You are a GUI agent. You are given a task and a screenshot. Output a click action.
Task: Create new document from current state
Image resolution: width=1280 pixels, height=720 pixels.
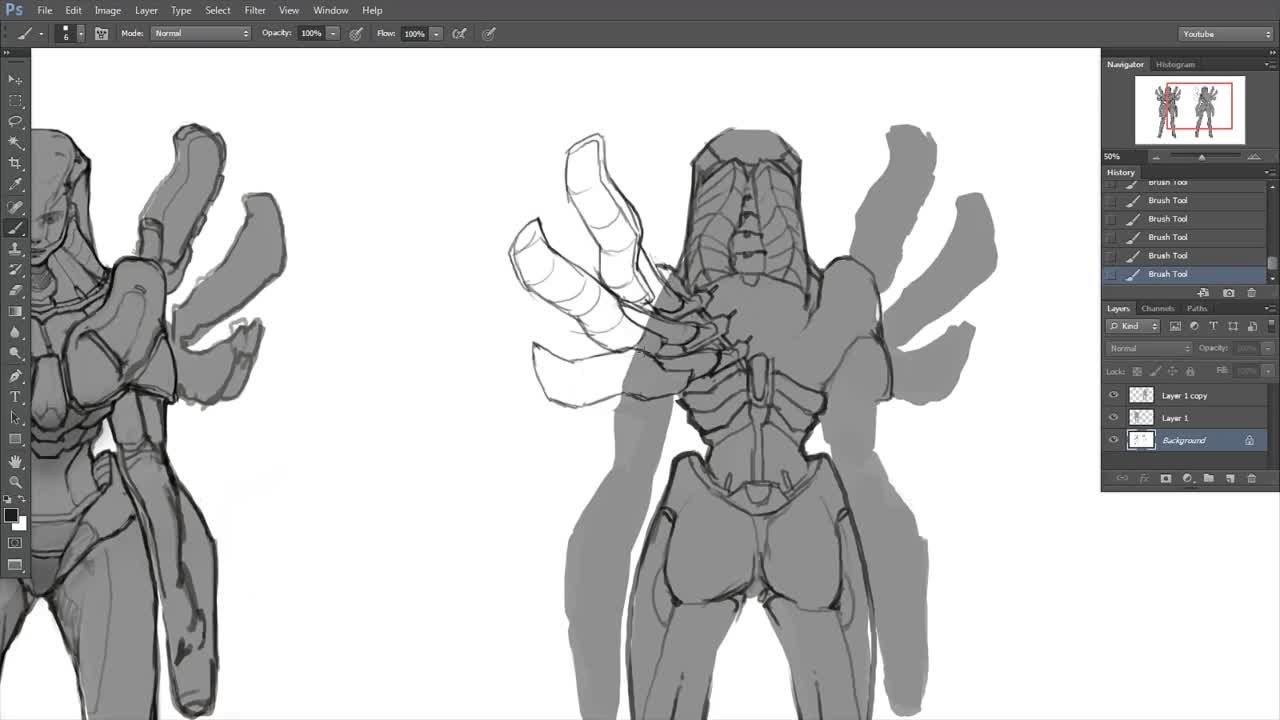point(1204,293)
